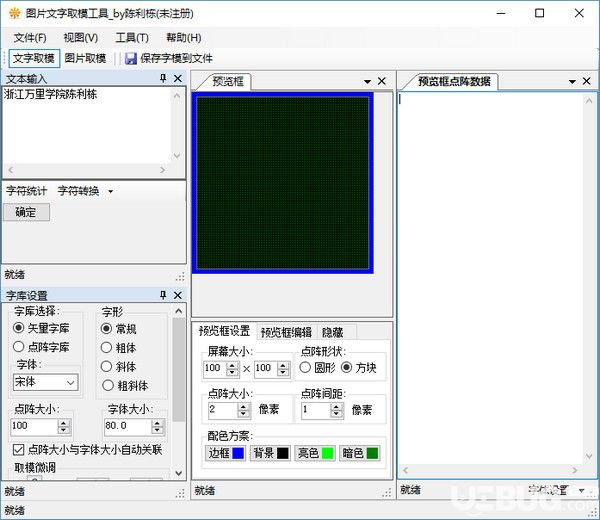Click the 字体大小 80.0 input field
This screenshot has height=520, width=600.
128,426
